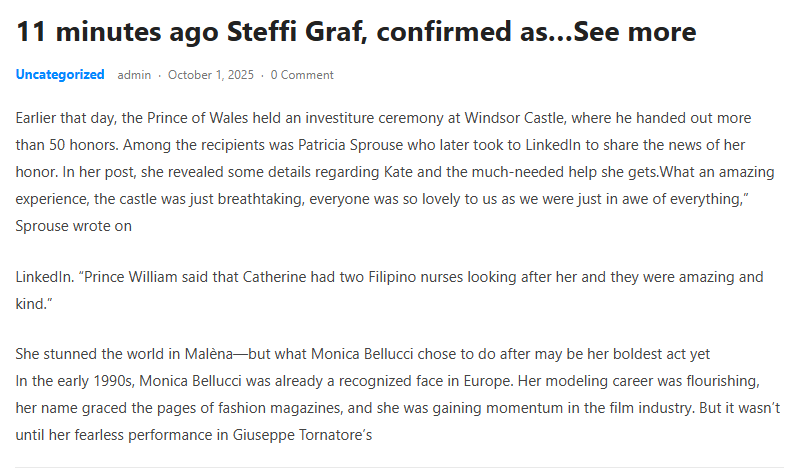
Task: Click the October 1, 2025 post date
Action: 210,75
